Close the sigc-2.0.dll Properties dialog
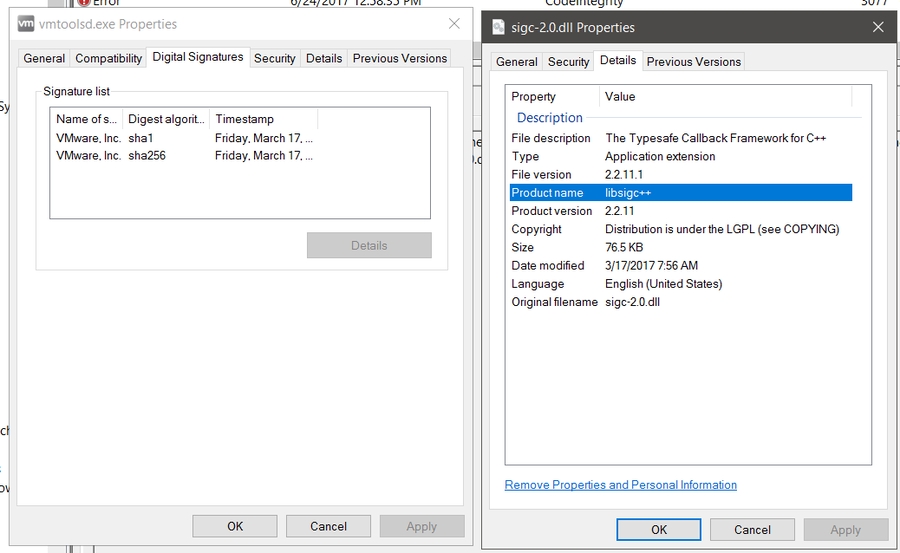This screenshot has width=900, height=553. [x=878, y=27]
